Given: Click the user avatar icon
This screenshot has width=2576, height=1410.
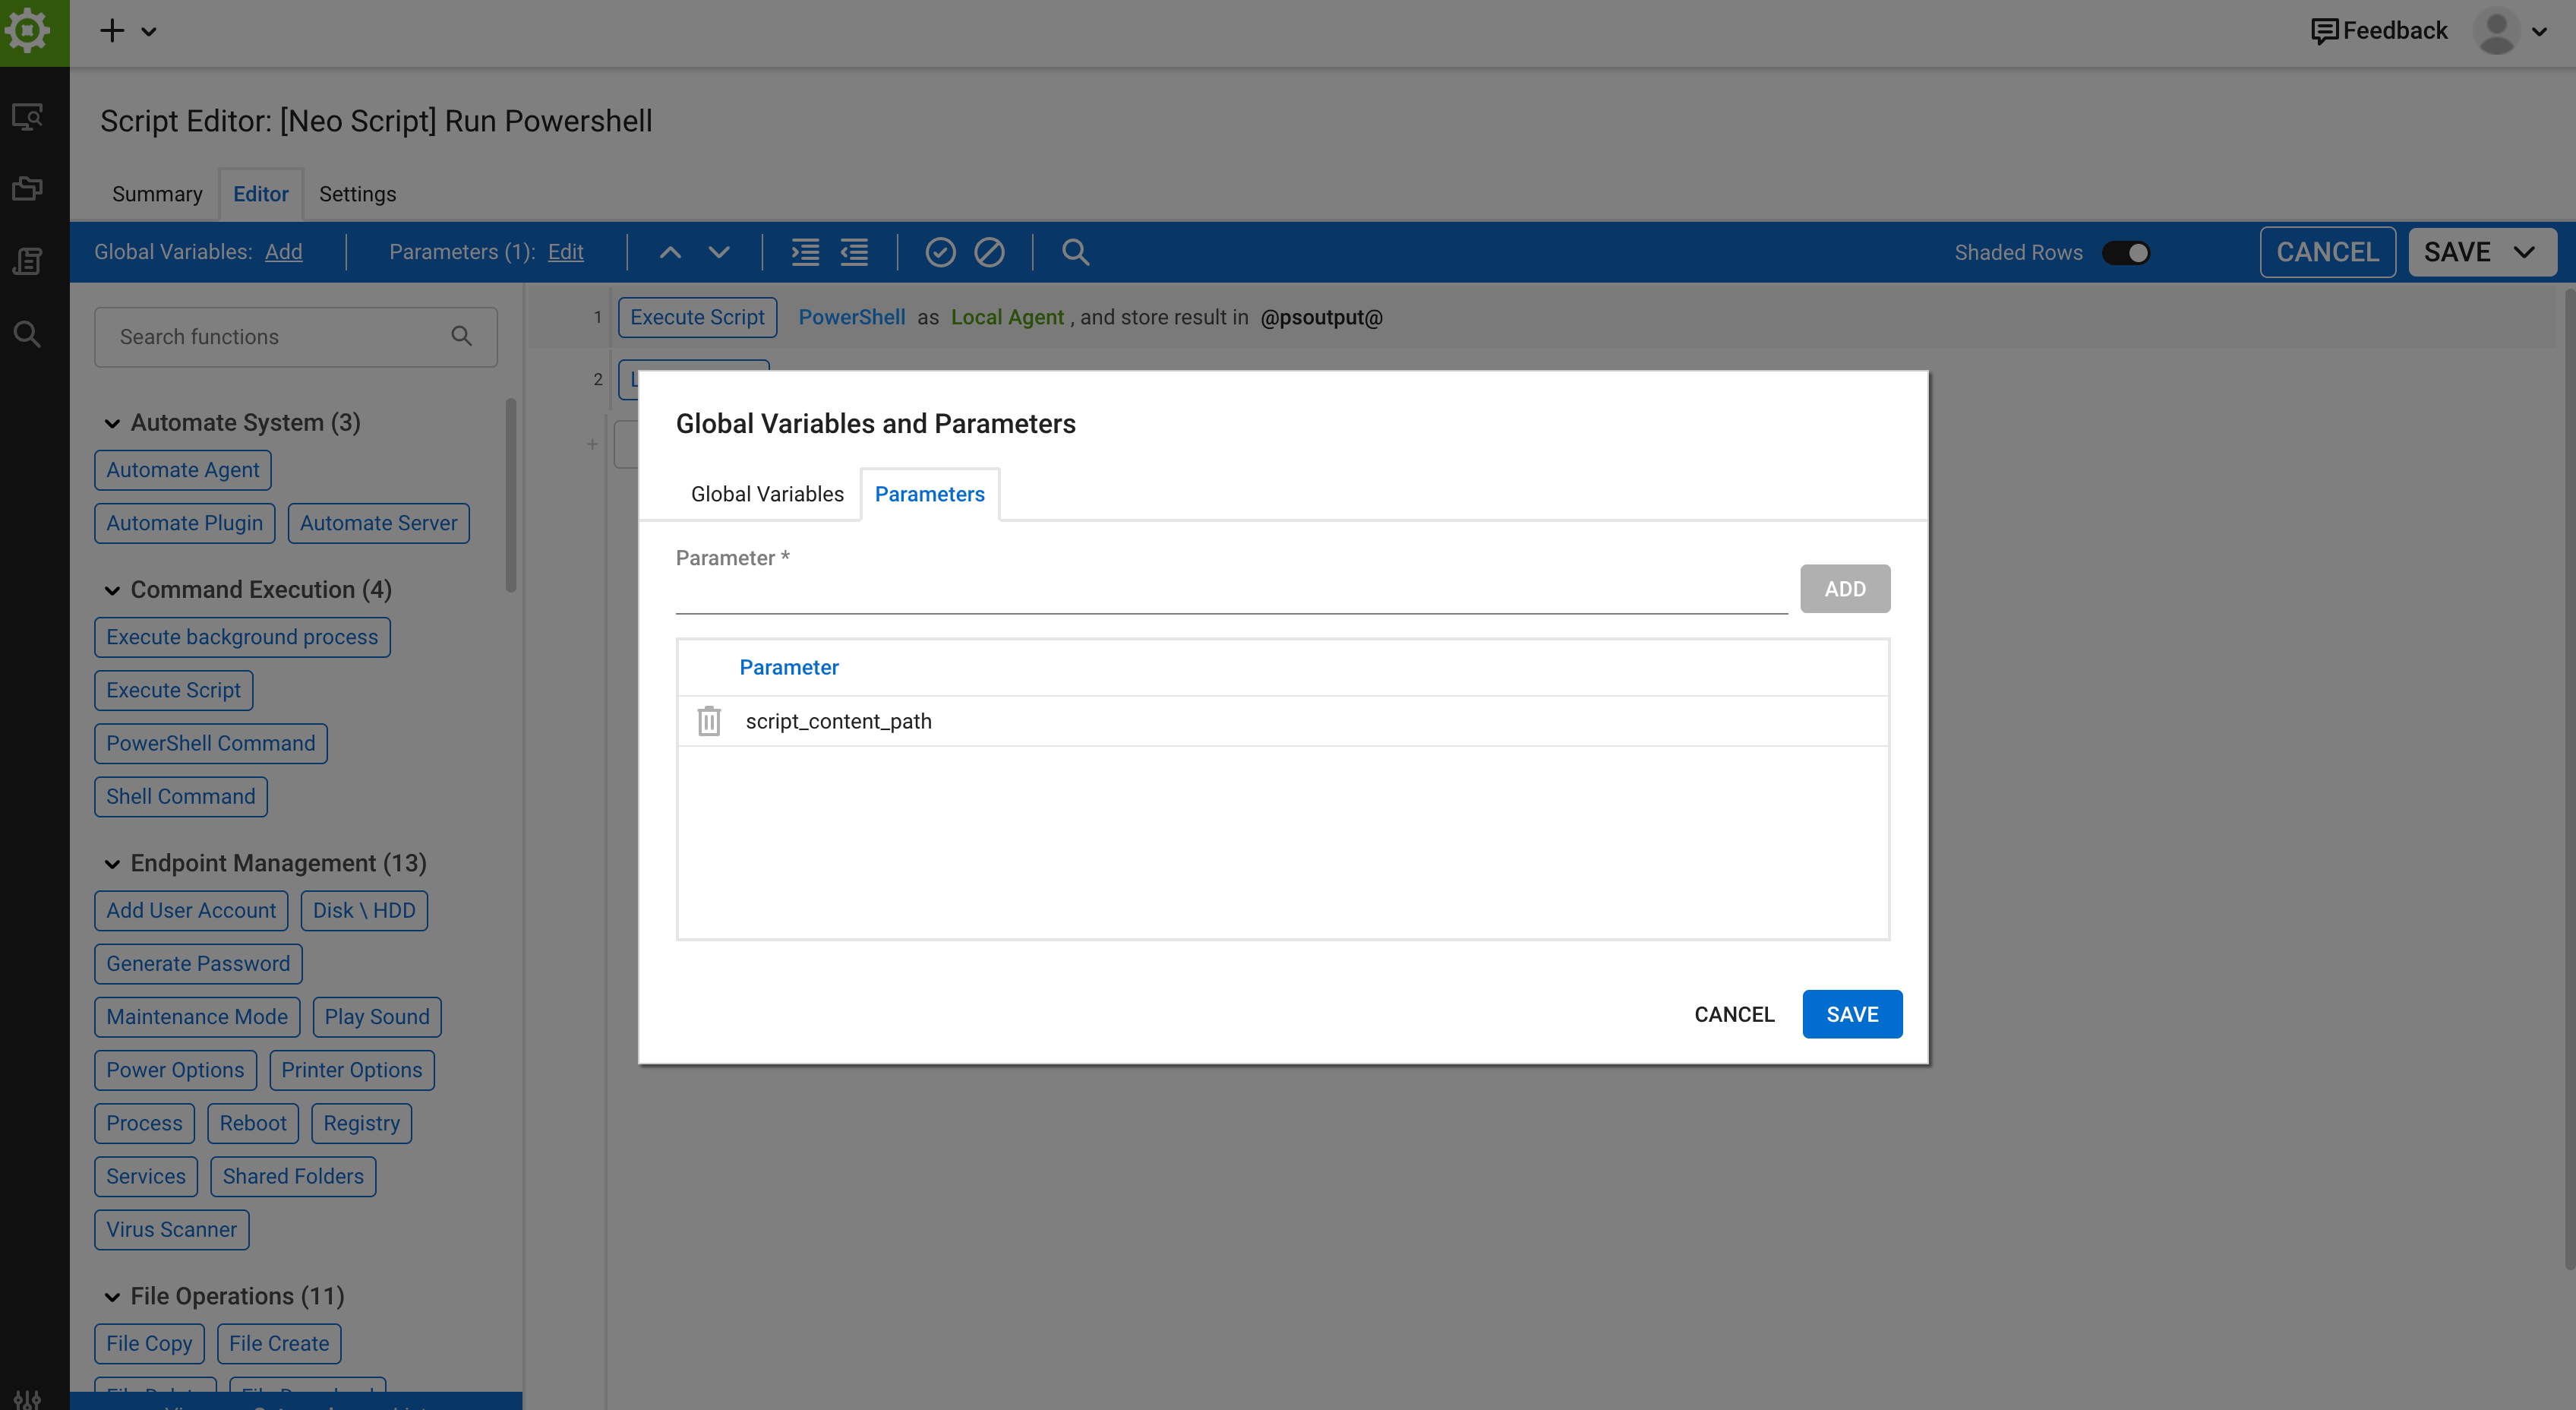Looking at the screenshot, I should pos(2497,31).
